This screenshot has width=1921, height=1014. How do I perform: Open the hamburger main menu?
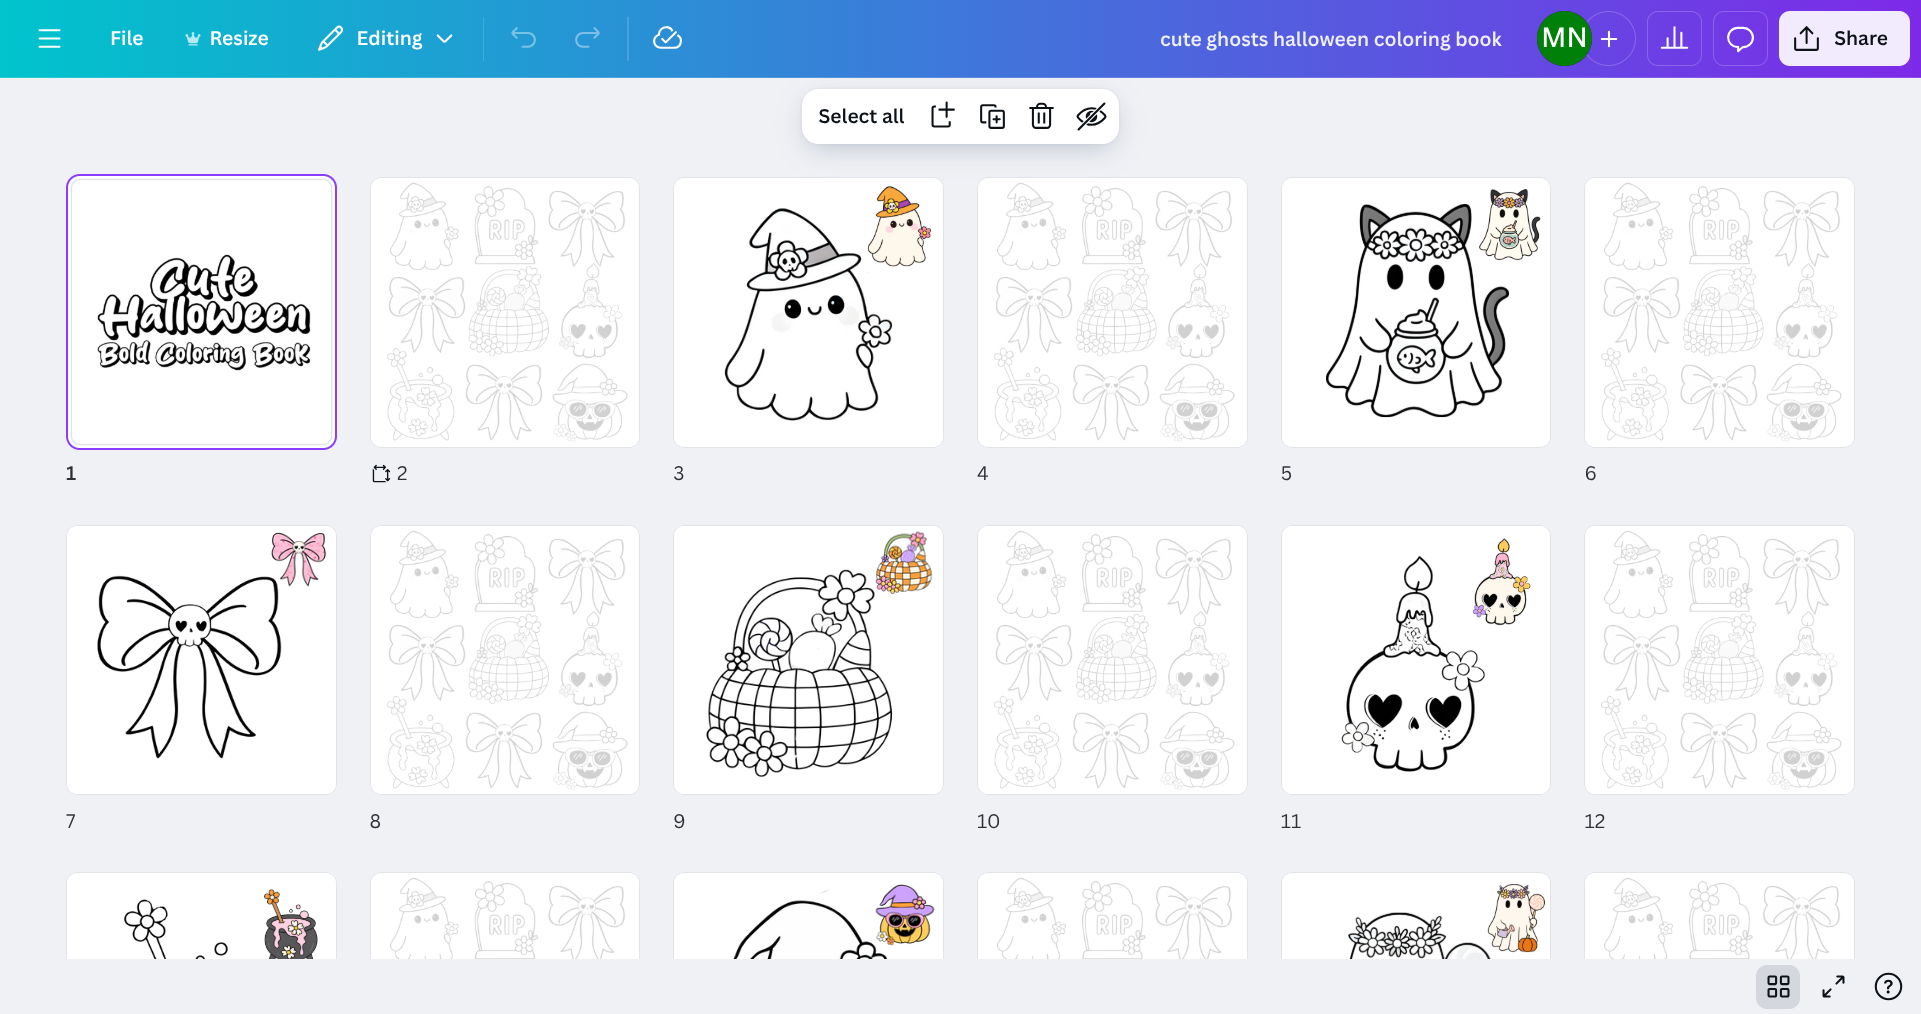tap(49, 38)
